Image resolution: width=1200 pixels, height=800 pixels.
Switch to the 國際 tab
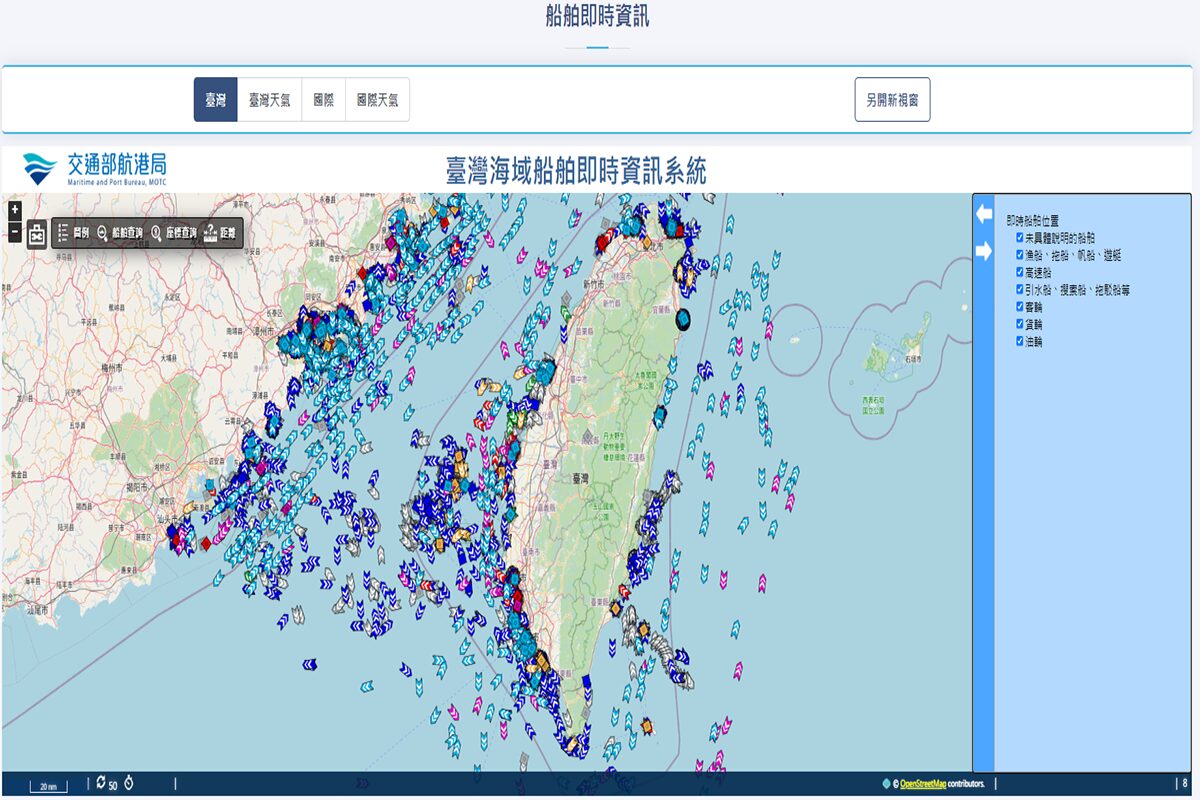pos(323,100)
